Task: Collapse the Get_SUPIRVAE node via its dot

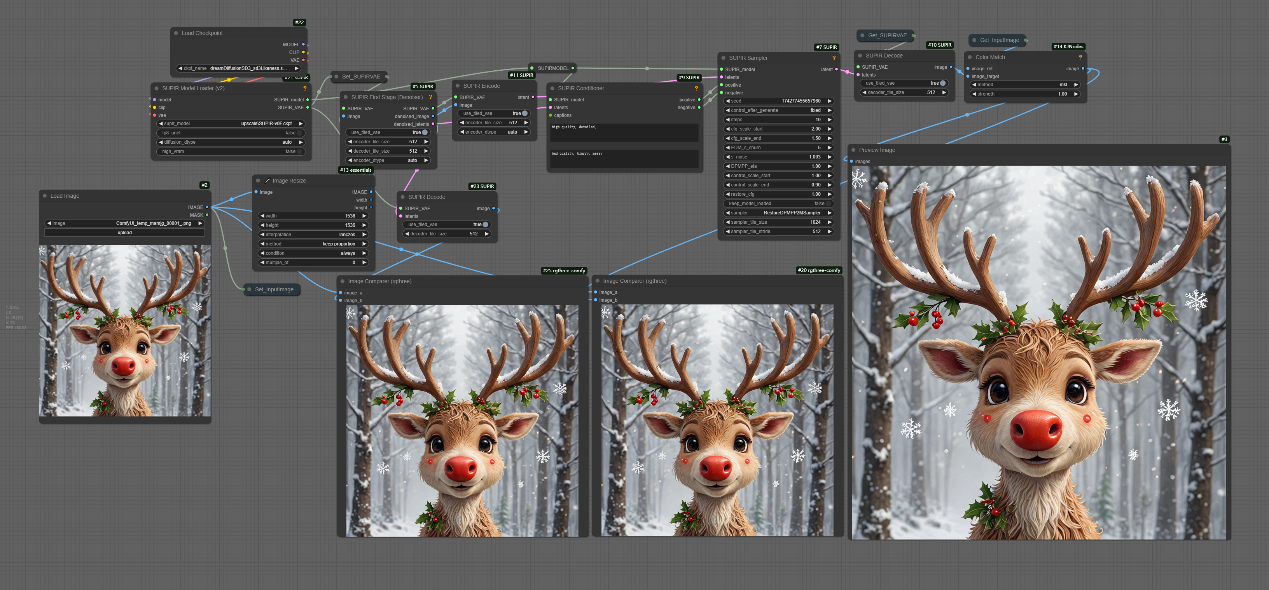Action: tap(863, 35)
